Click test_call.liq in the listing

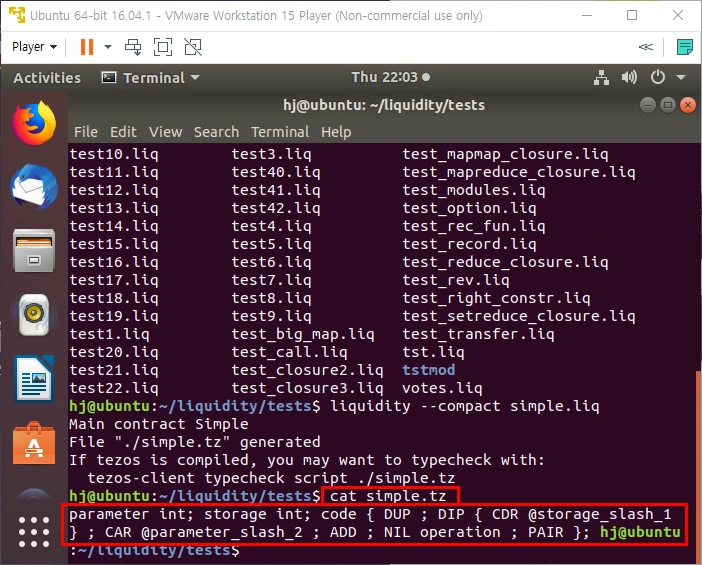[289, 352]
